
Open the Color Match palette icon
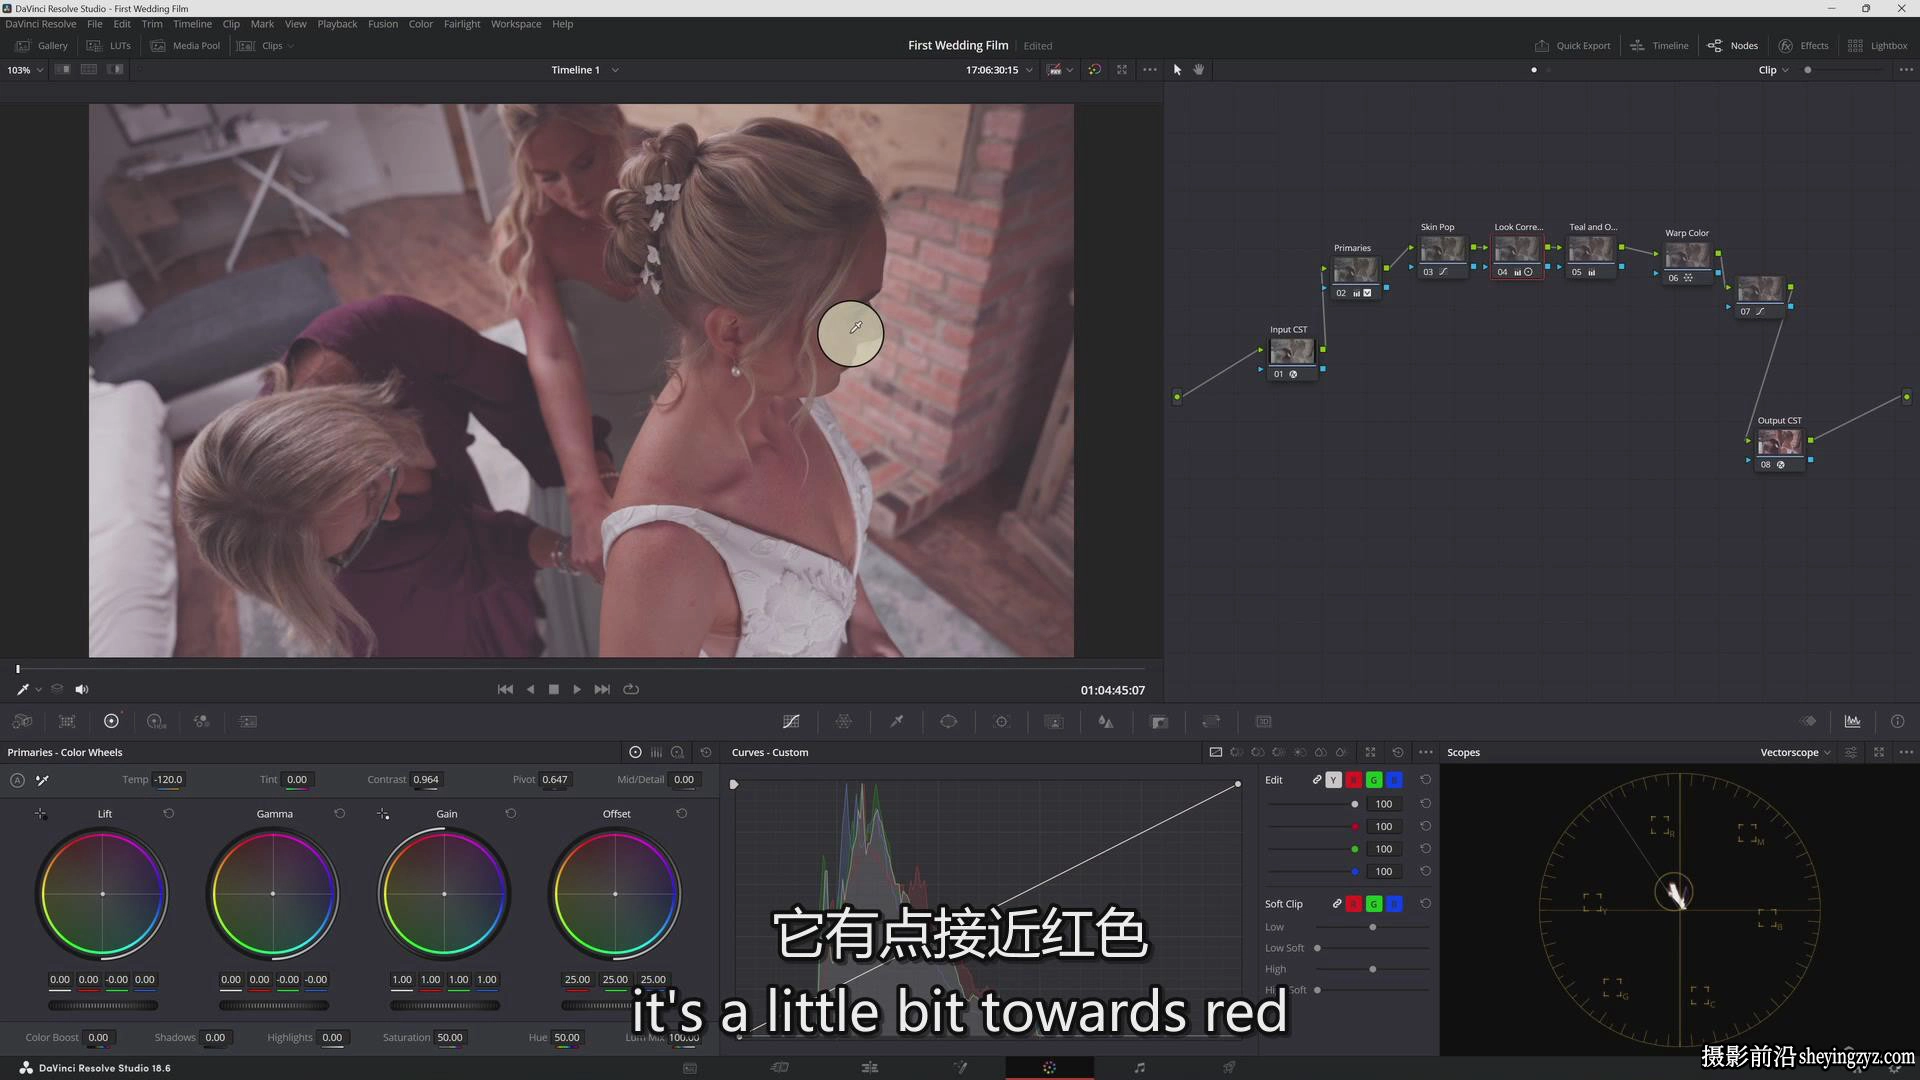(67, 721)
